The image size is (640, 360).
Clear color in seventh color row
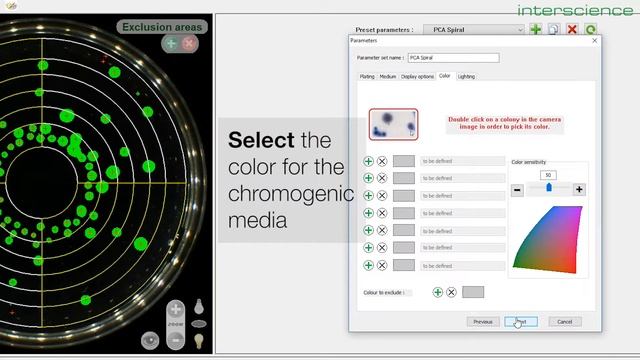point(382,265)
